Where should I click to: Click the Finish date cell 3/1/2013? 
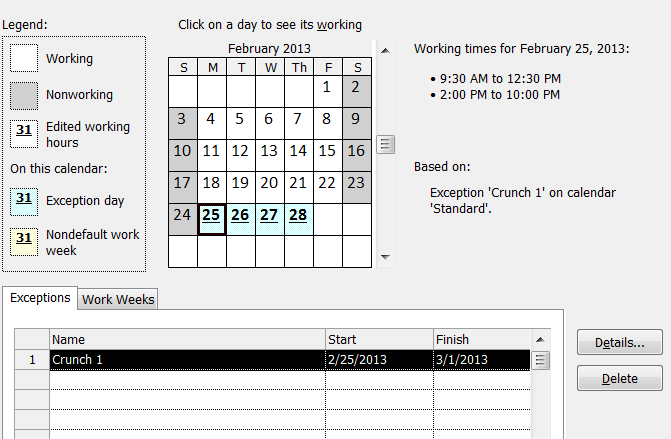pos(480,360)
